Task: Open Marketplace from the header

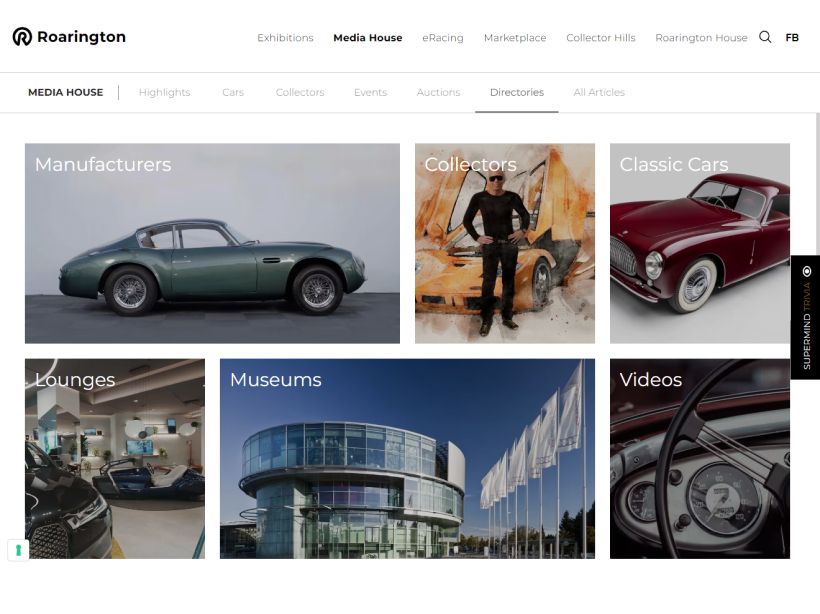Action: [515, 38]
